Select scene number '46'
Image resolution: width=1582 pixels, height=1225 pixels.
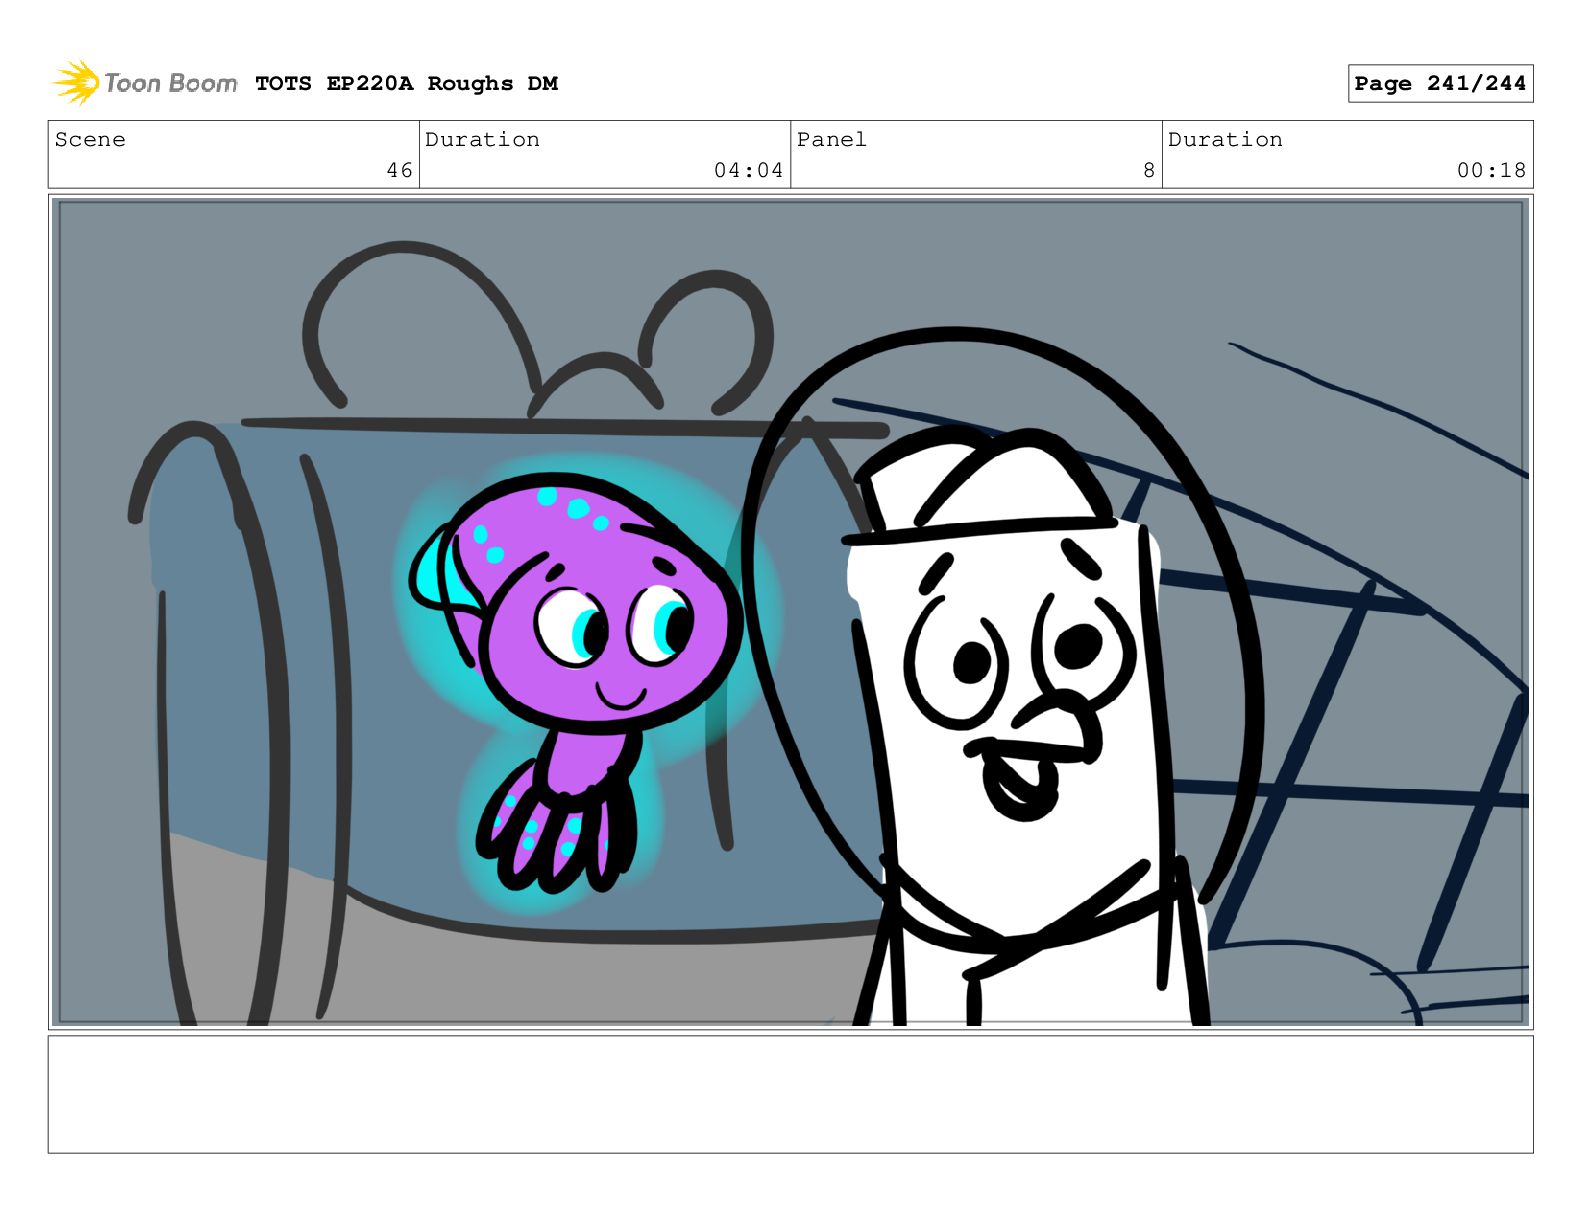click(x=399, y=171)
